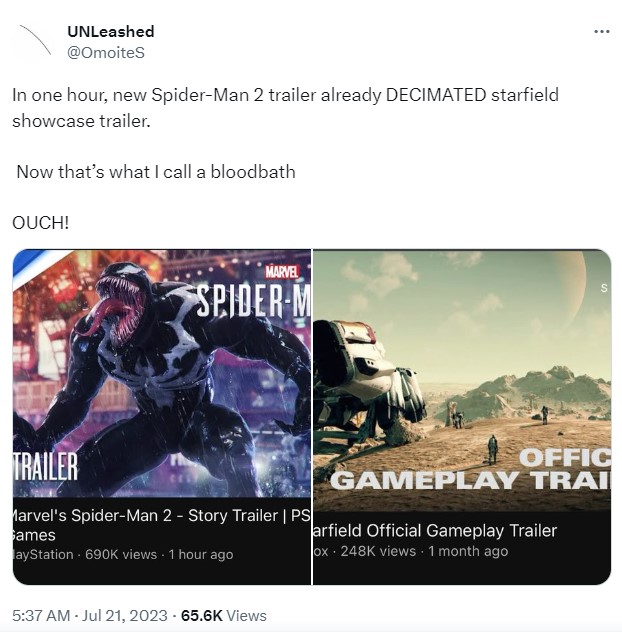The image size is (622, 632).
Task: Click the Jul 21, 2023 date
Action: (125, 615)
